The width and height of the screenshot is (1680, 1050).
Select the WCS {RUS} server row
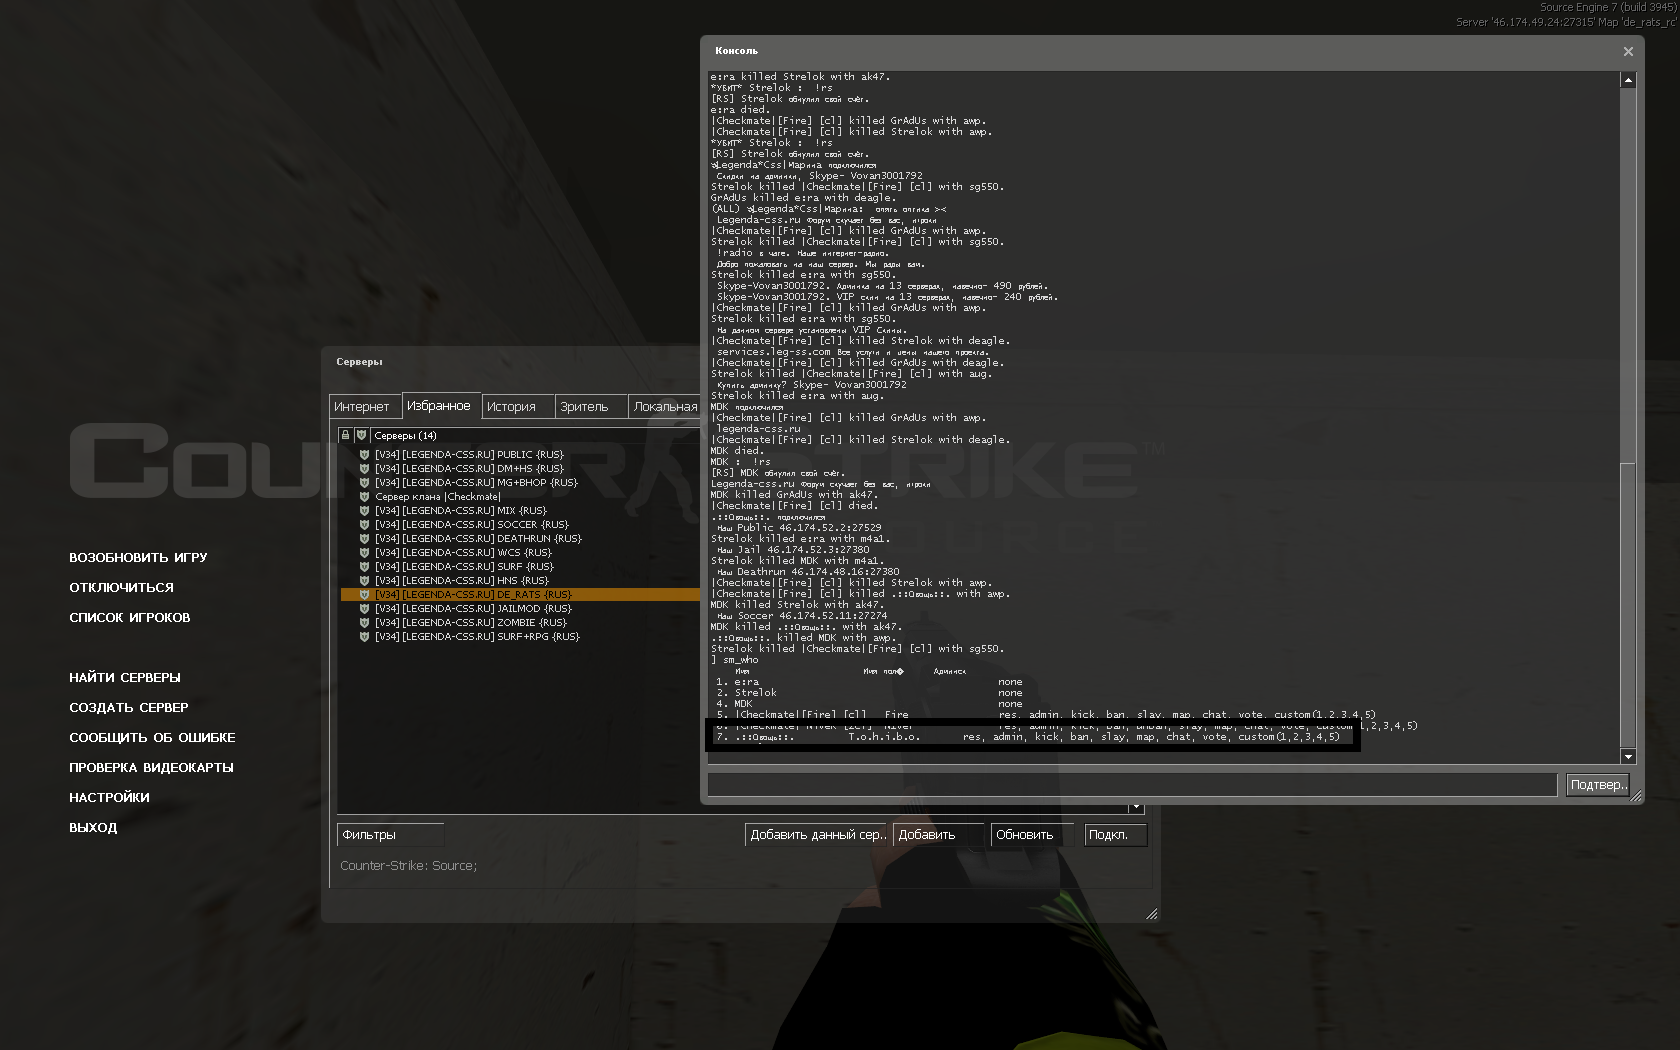pyautogui.click(x=520, y=552)
